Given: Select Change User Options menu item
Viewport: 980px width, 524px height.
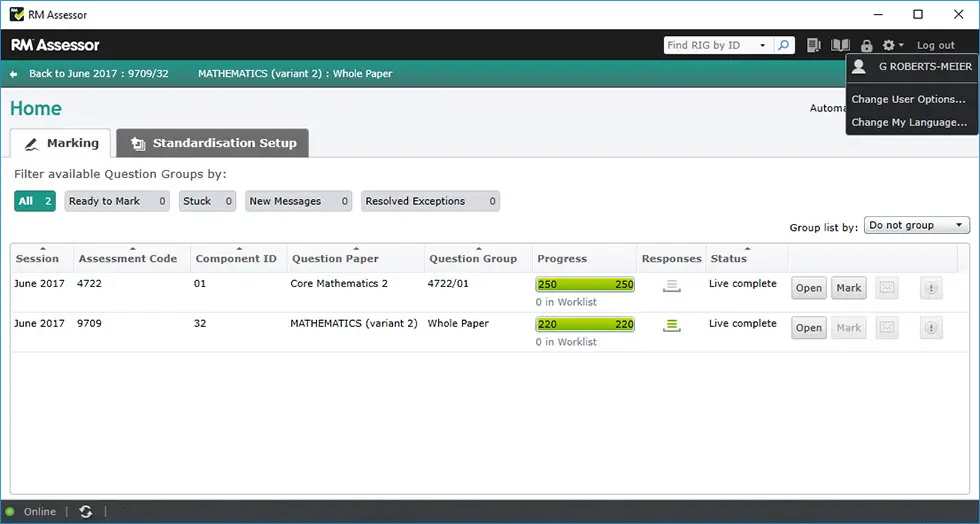Looking at the screenshot, I should (x=908, y=100).
